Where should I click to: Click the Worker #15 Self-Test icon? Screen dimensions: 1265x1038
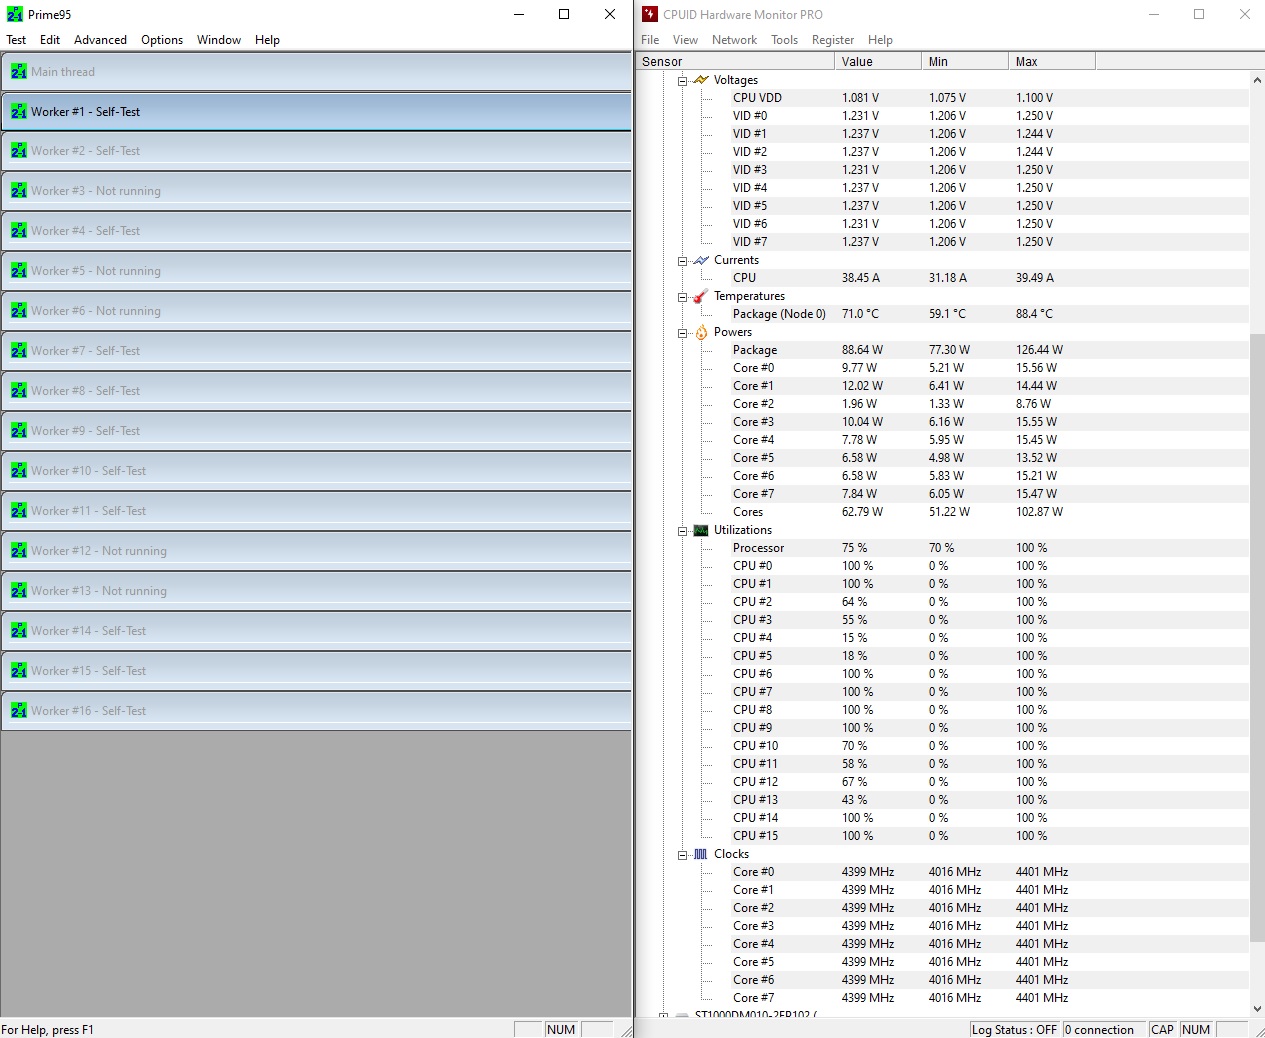19,670
